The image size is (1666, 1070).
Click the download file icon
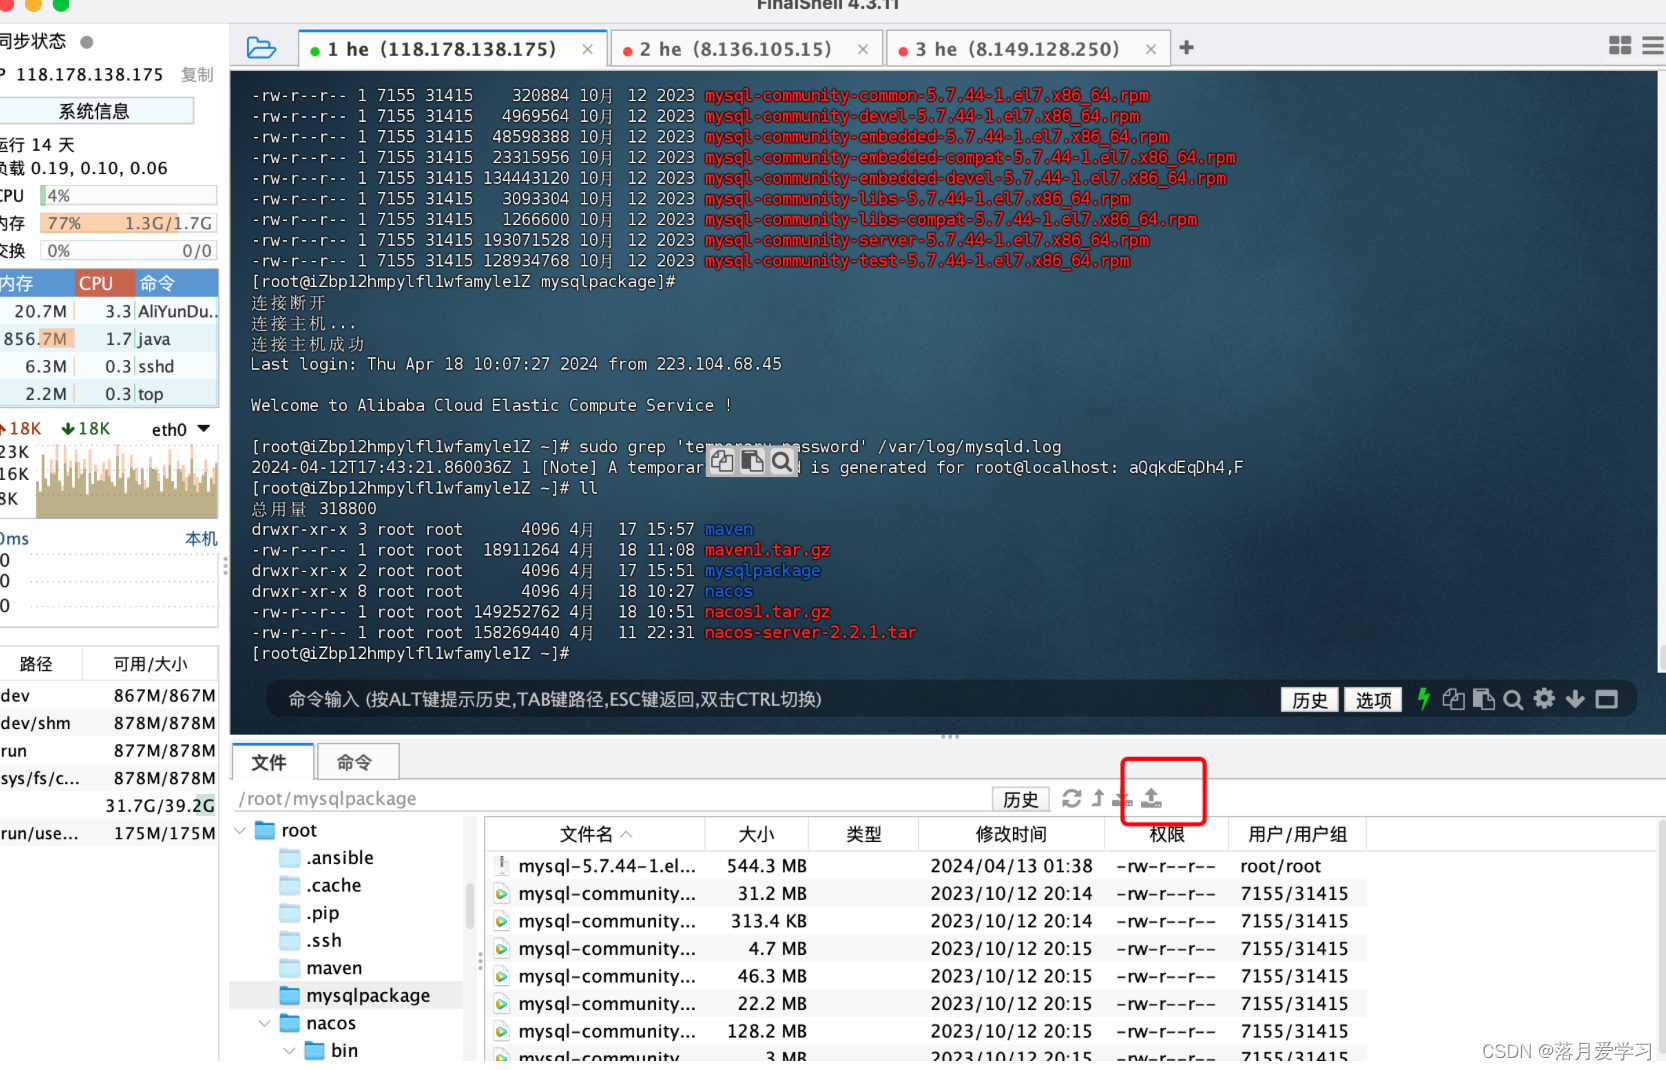pos(1123,798)
